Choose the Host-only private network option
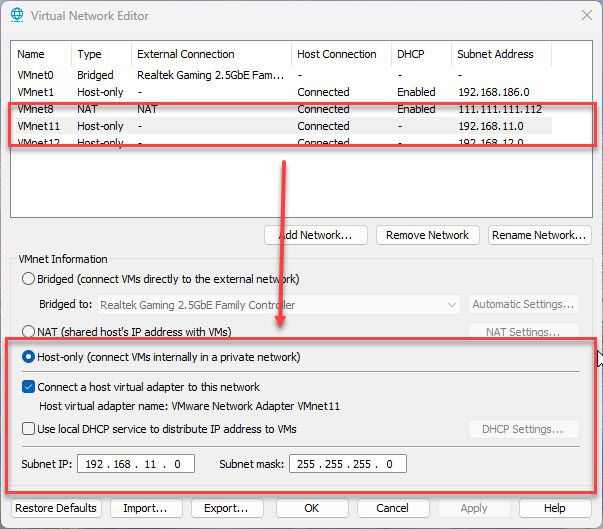 tap(28, 357)
